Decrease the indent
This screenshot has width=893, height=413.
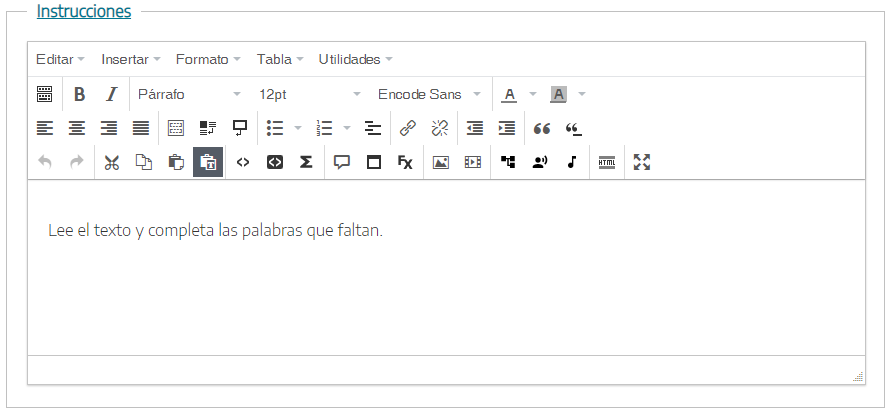(474, 128)
